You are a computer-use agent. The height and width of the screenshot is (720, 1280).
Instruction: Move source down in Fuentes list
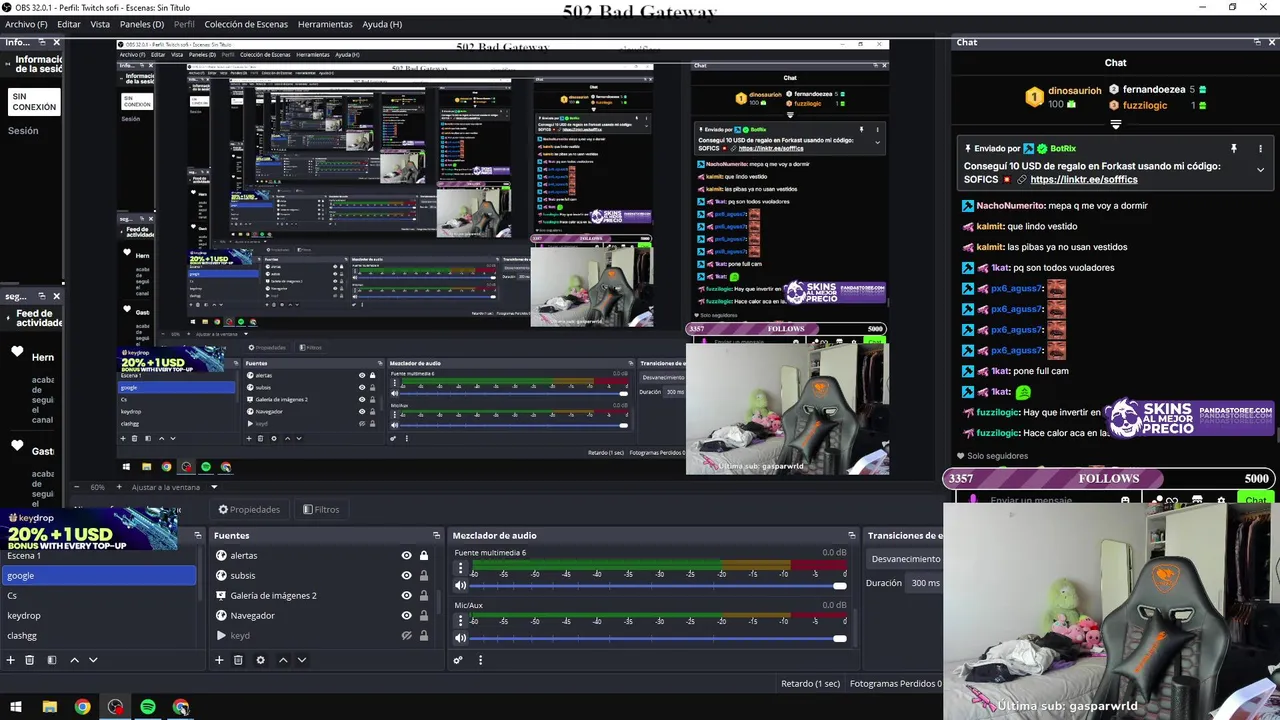[x=301, y=660]
